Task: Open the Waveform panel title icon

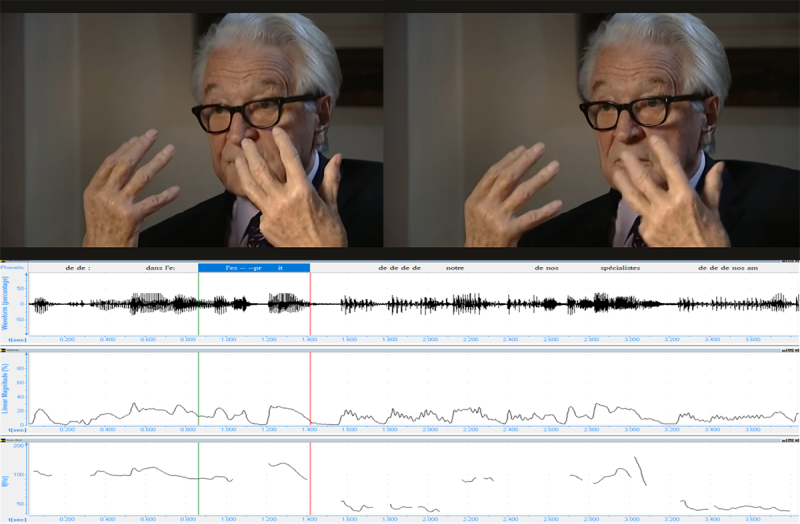Action: click(x=3, y=262)
